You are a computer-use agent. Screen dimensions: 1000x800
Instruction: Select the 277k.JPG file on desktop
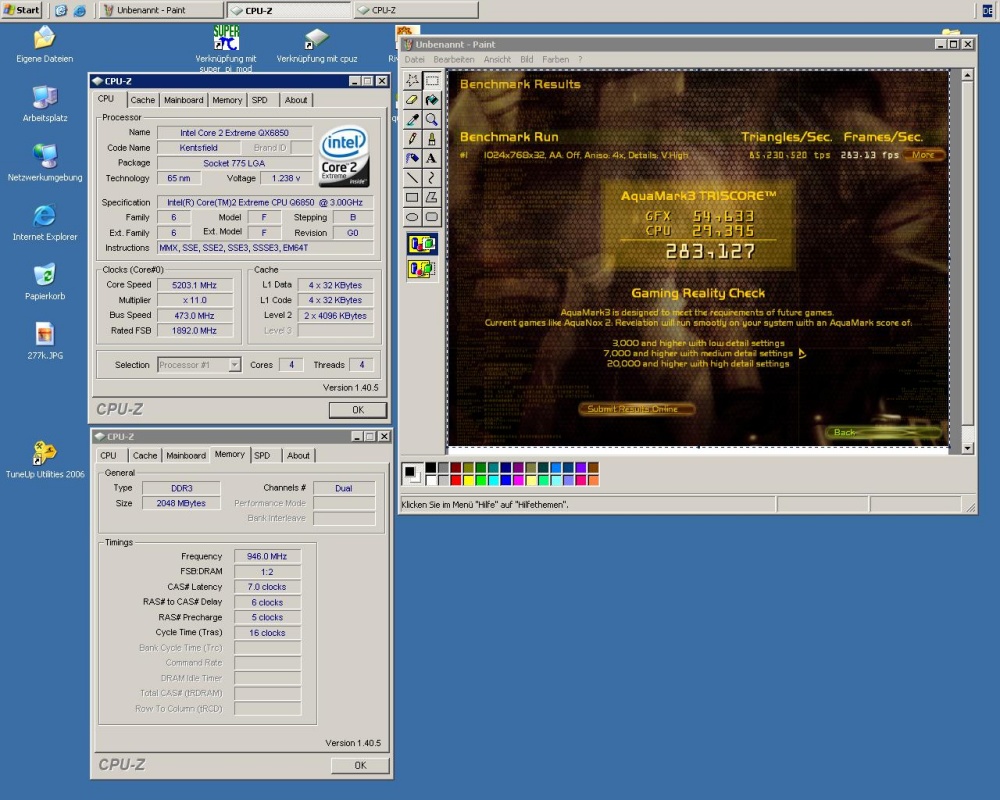click(x=45, y=341)
